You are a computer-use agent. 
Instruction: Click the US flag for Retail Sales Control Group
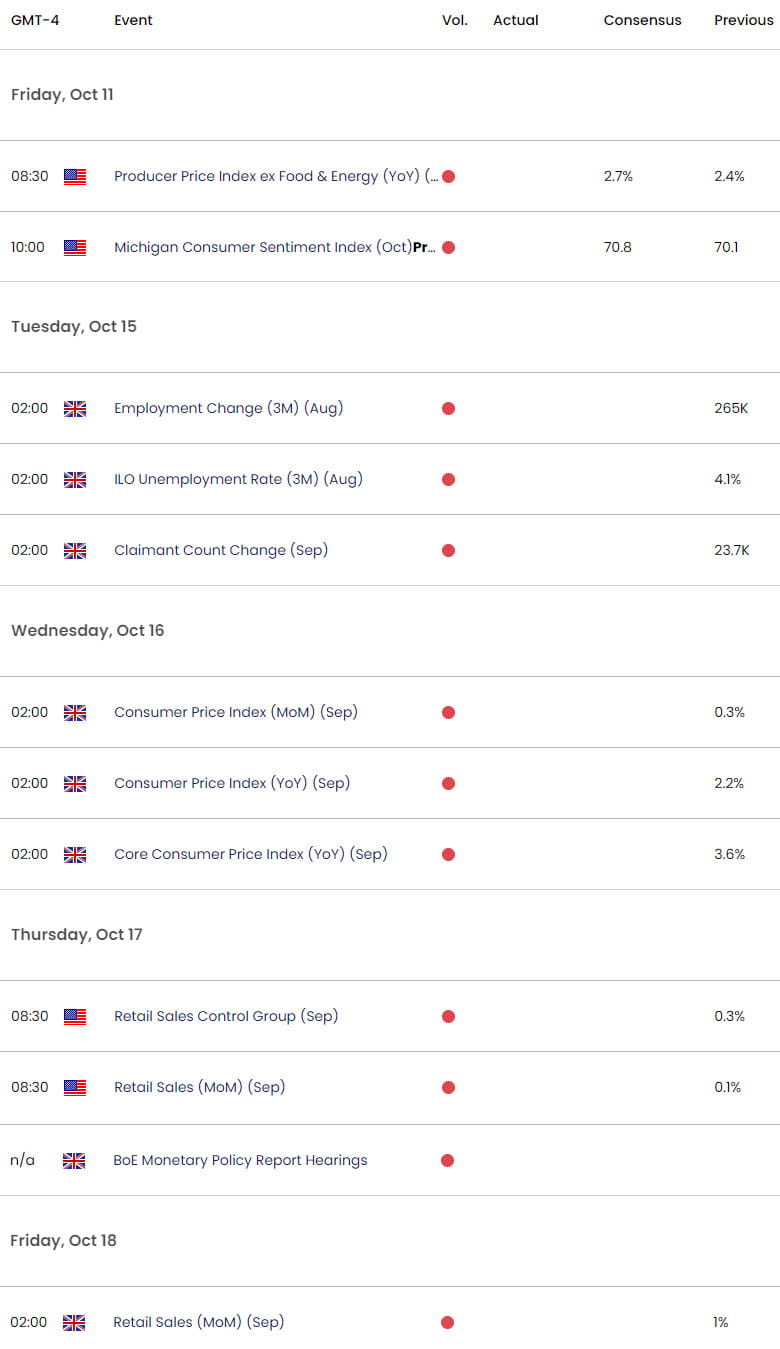[x=75, y=1016]
